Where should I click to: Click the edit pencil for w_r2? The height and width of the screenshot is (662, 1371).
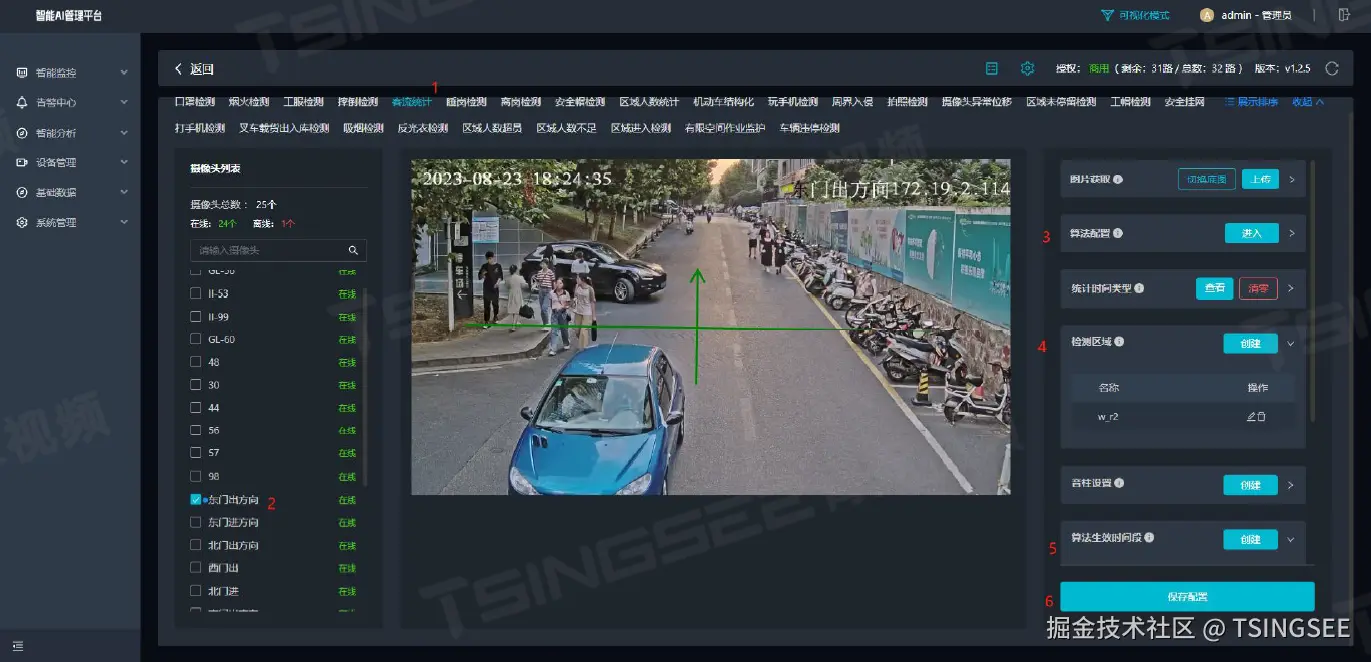point(1251,416)
